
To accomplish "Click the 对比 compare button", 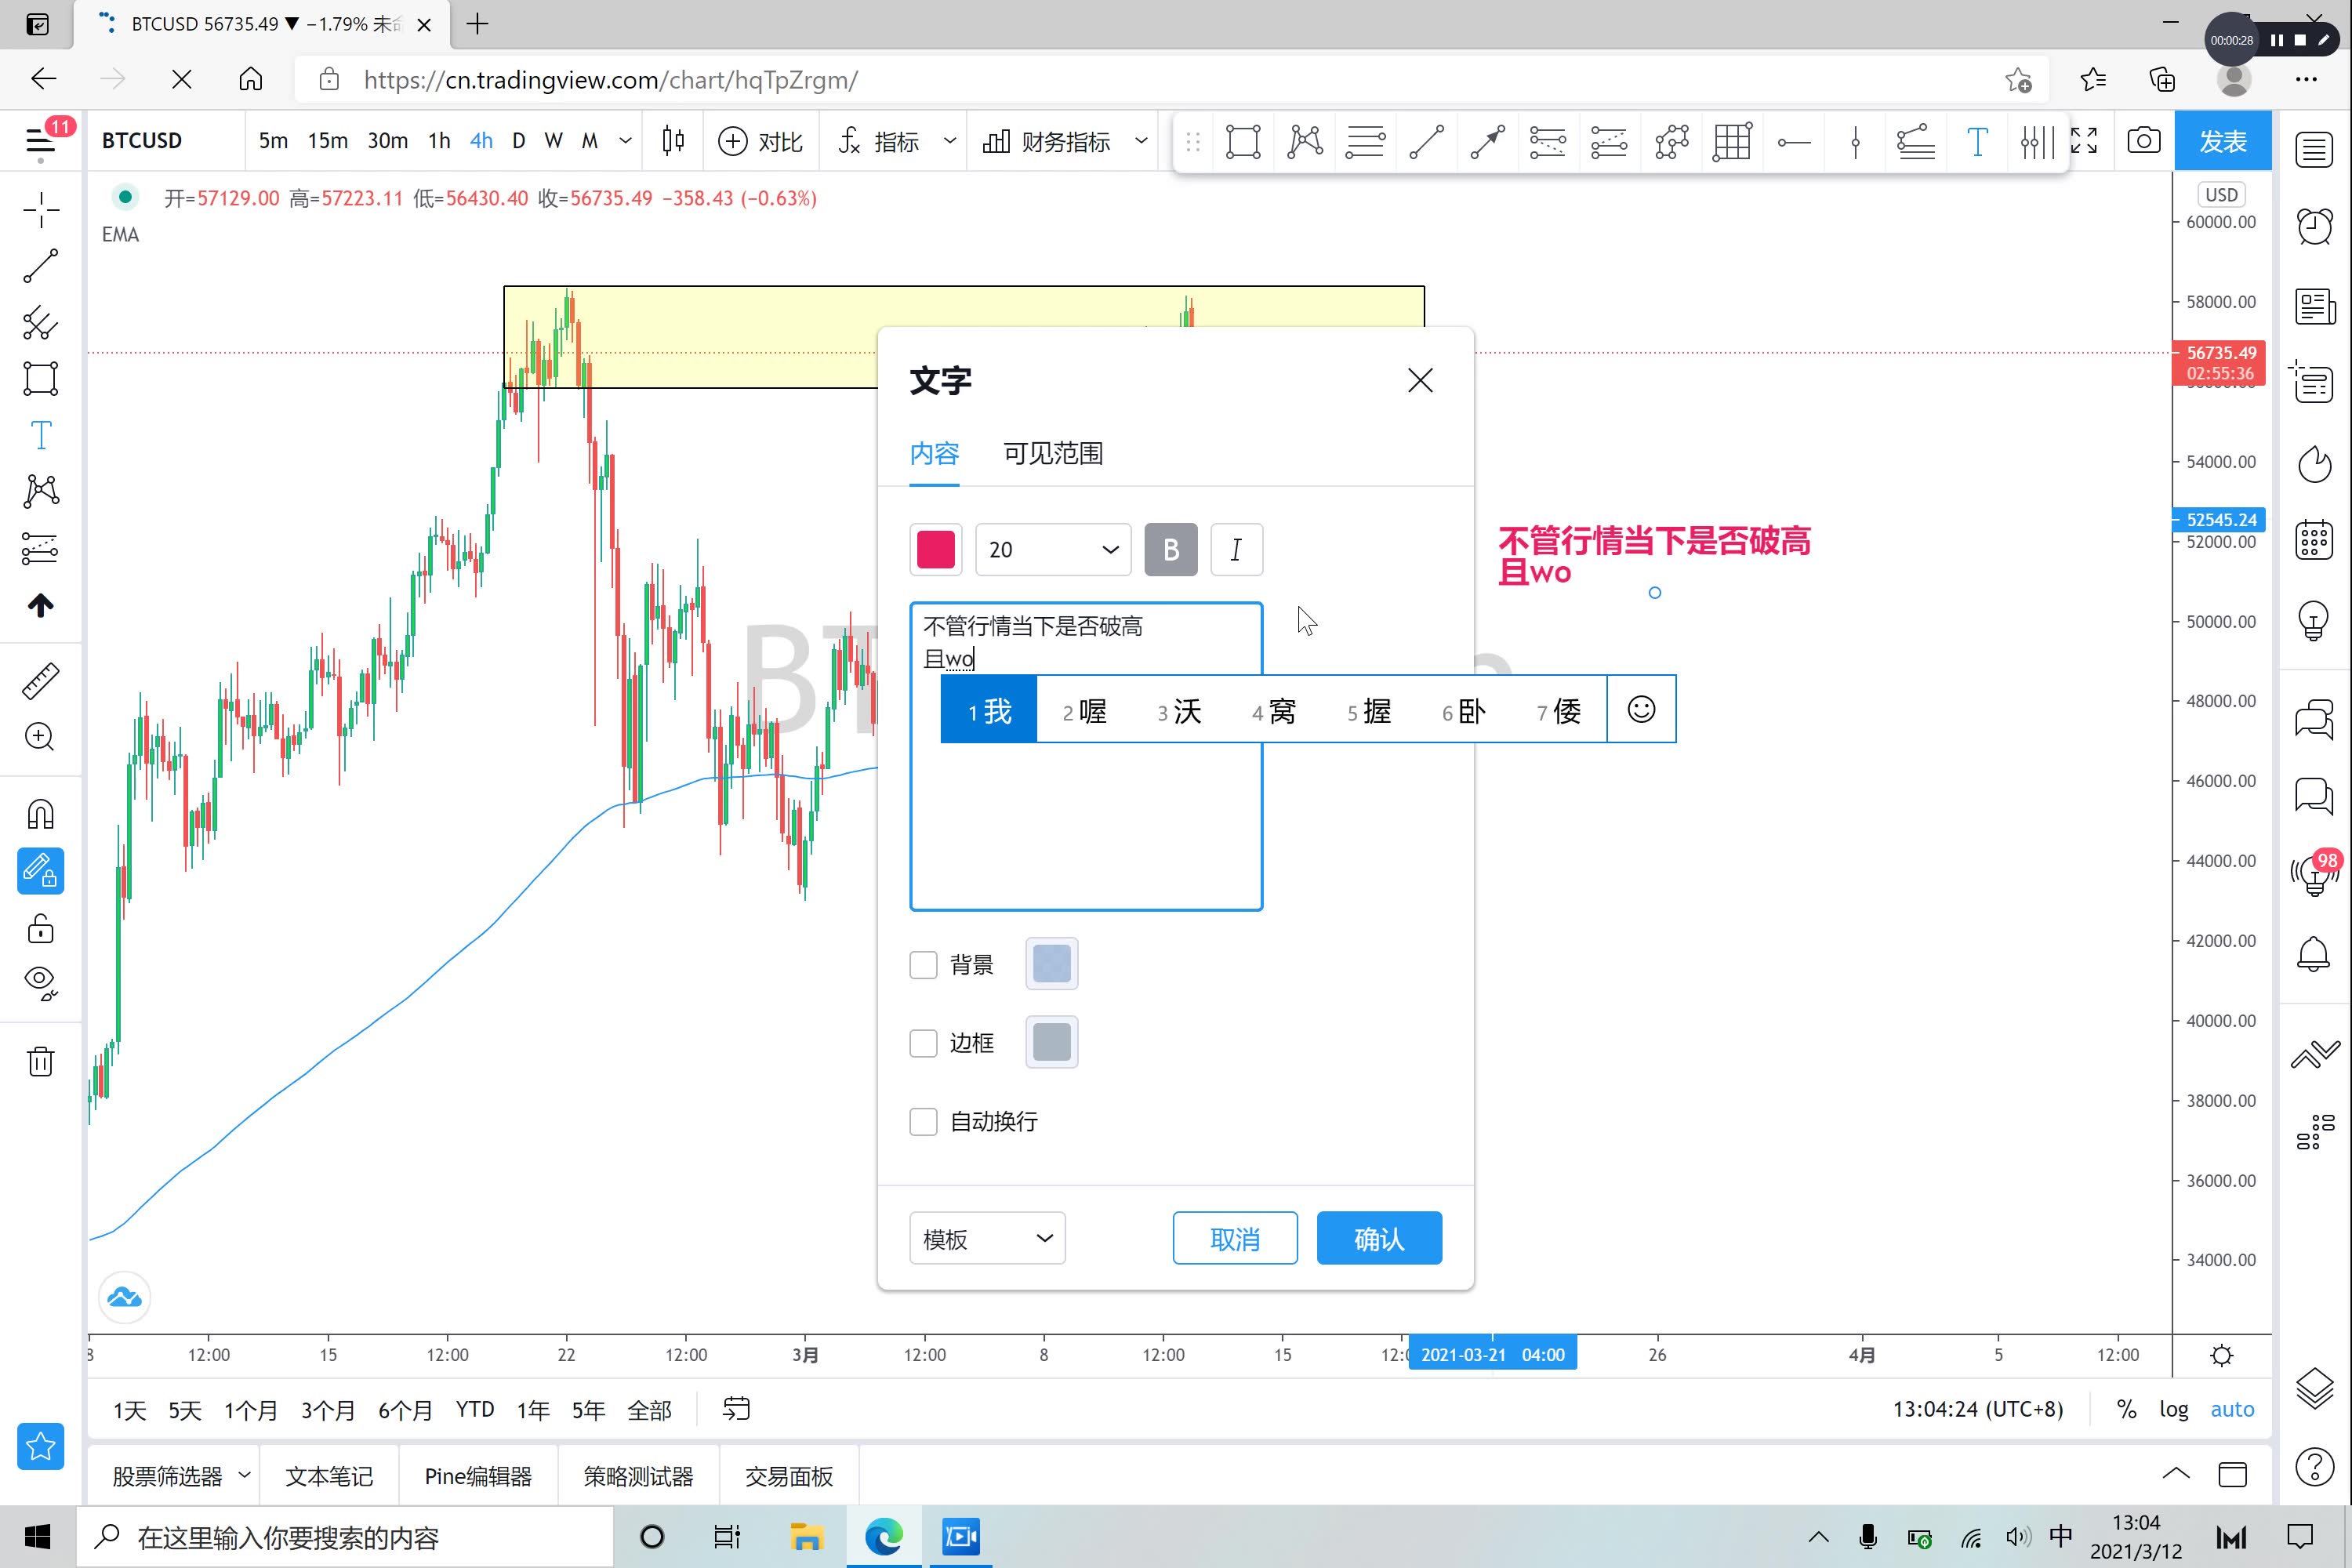I will pyautogui.click(x=761, y=141).
